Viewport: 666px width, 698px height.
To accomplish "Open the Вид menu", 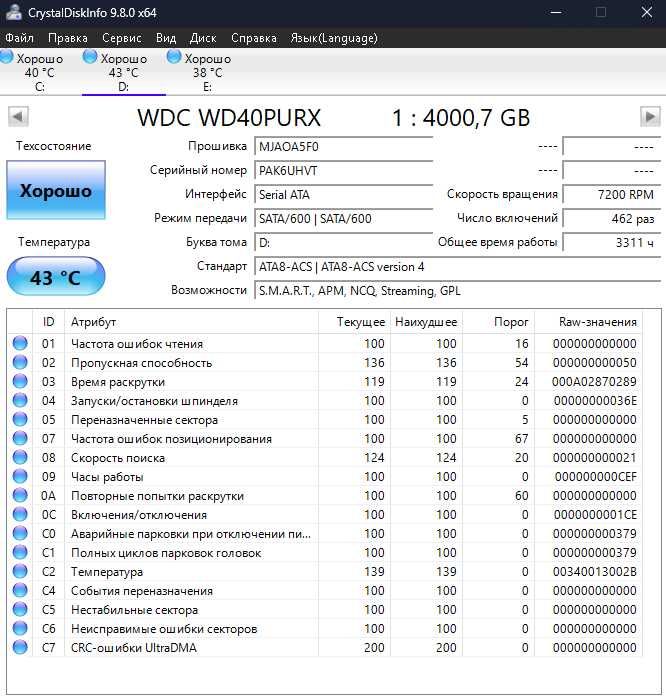I will [166, 38].
